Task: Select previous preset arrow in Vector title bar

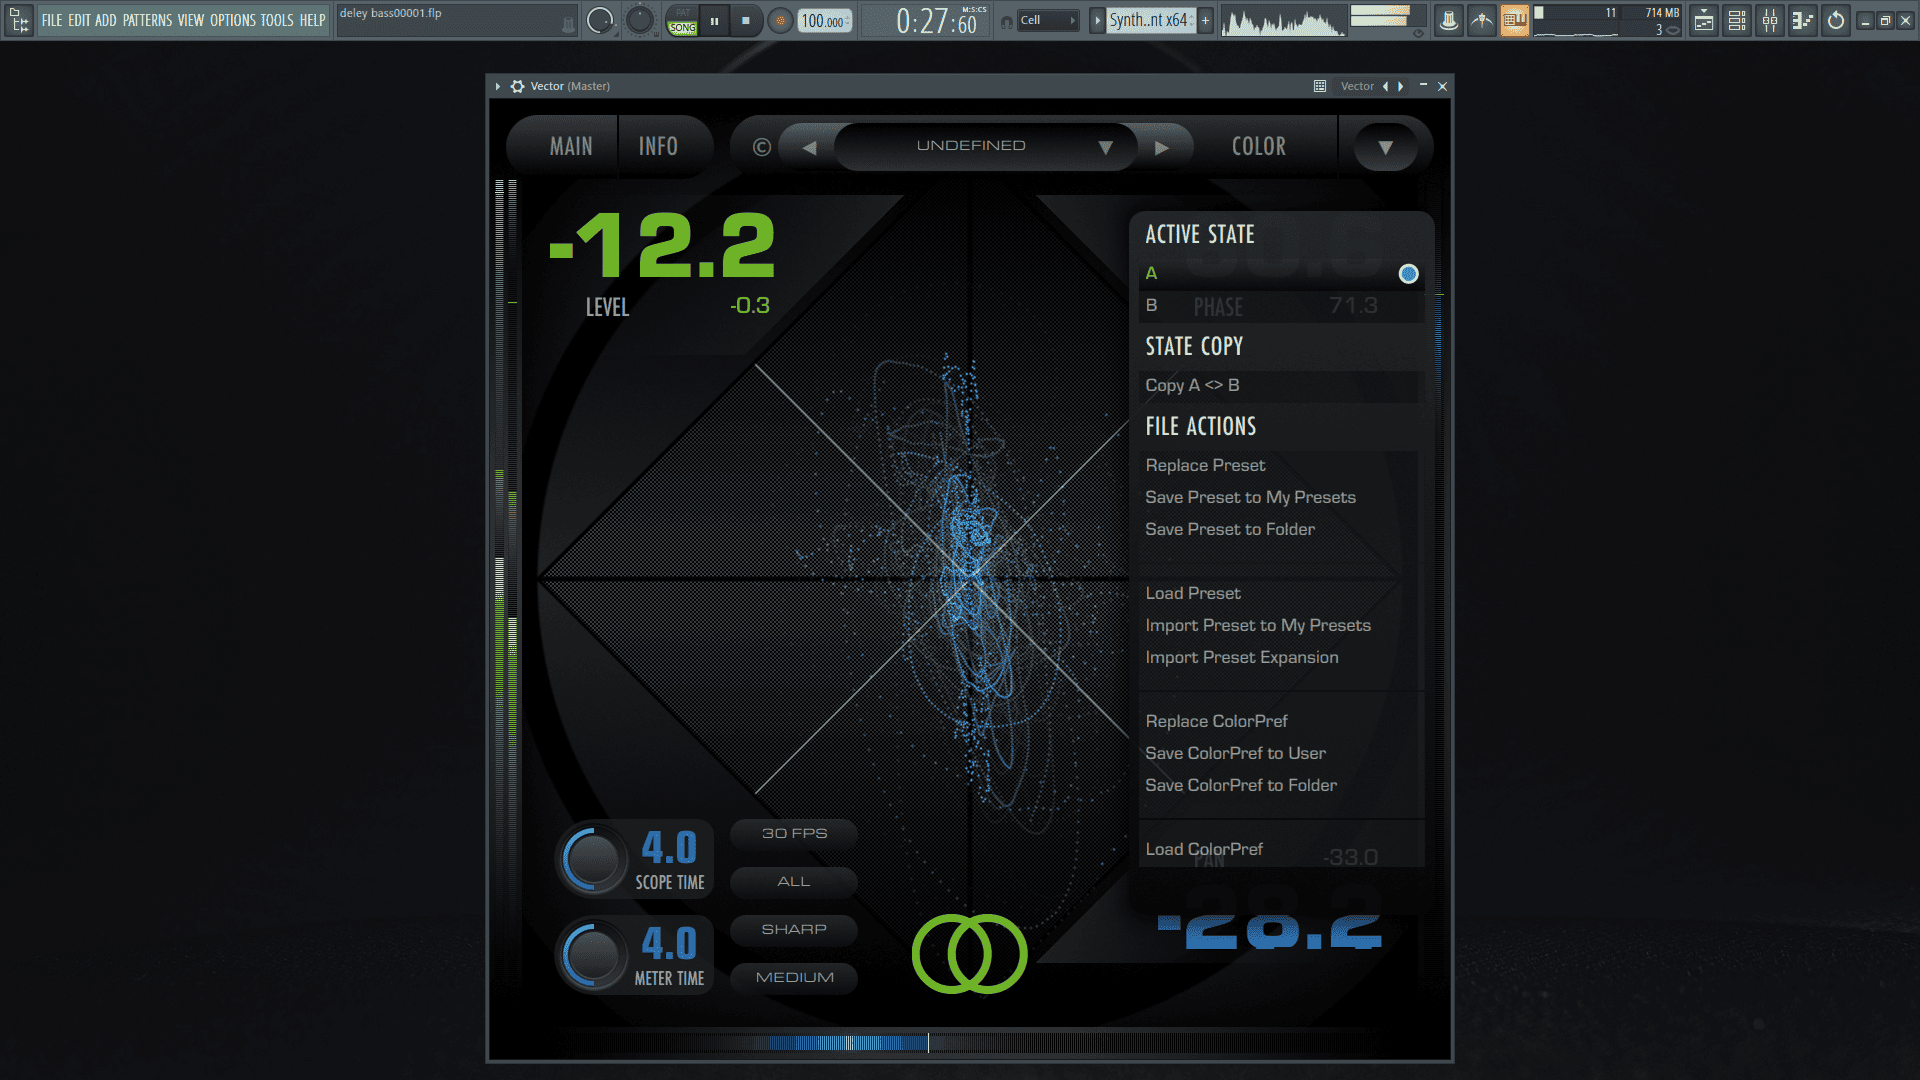Action: [x=1385, y=86]
